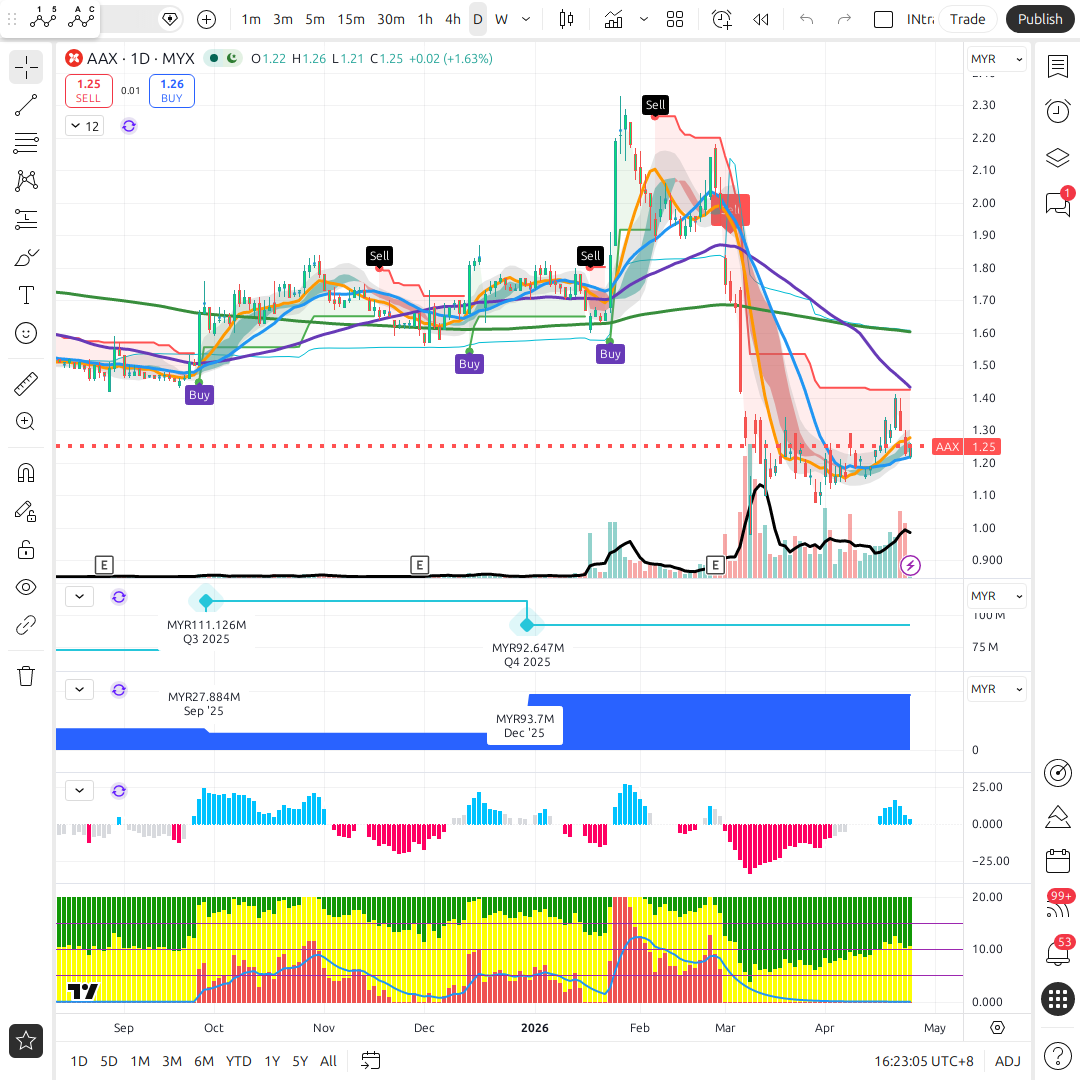Image resolution: width=1080 pixels, height=1080 pixels.
Task: Open the go-to-date calendar beside All
Action: click(371, 1061)
